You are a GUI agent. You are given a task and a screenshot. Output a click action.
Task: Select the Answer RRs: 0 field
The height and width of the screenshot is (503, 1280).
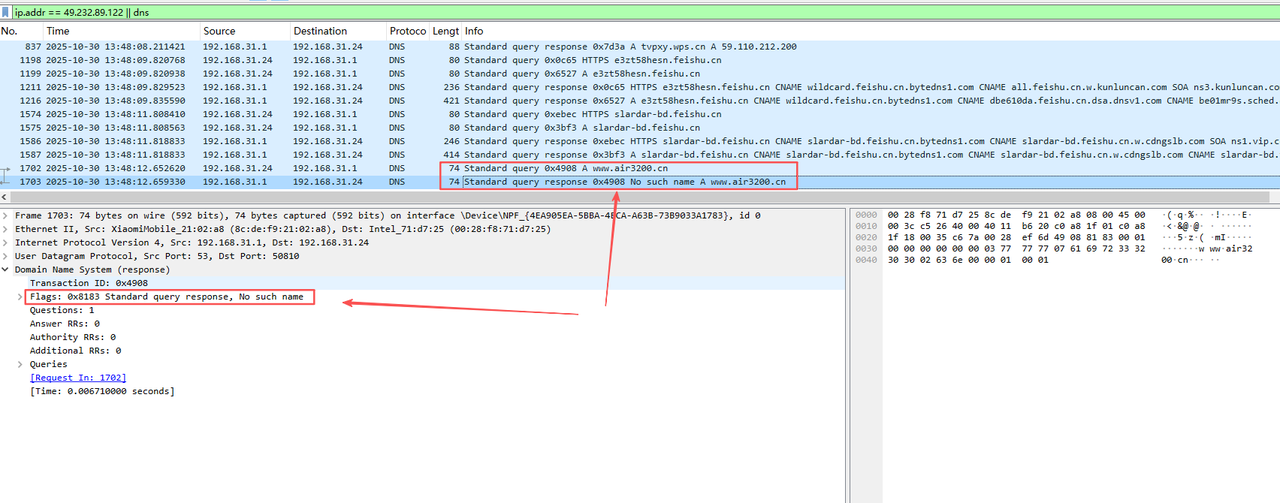[x=64, y=324]
